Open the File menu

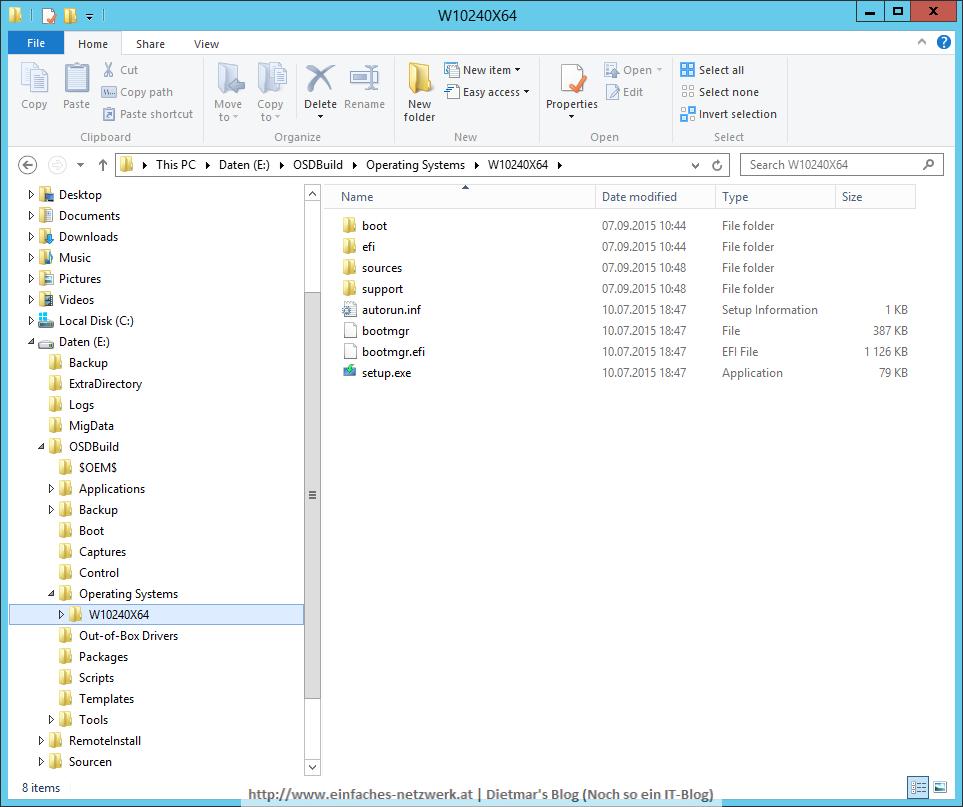click(x=36, y=43)
